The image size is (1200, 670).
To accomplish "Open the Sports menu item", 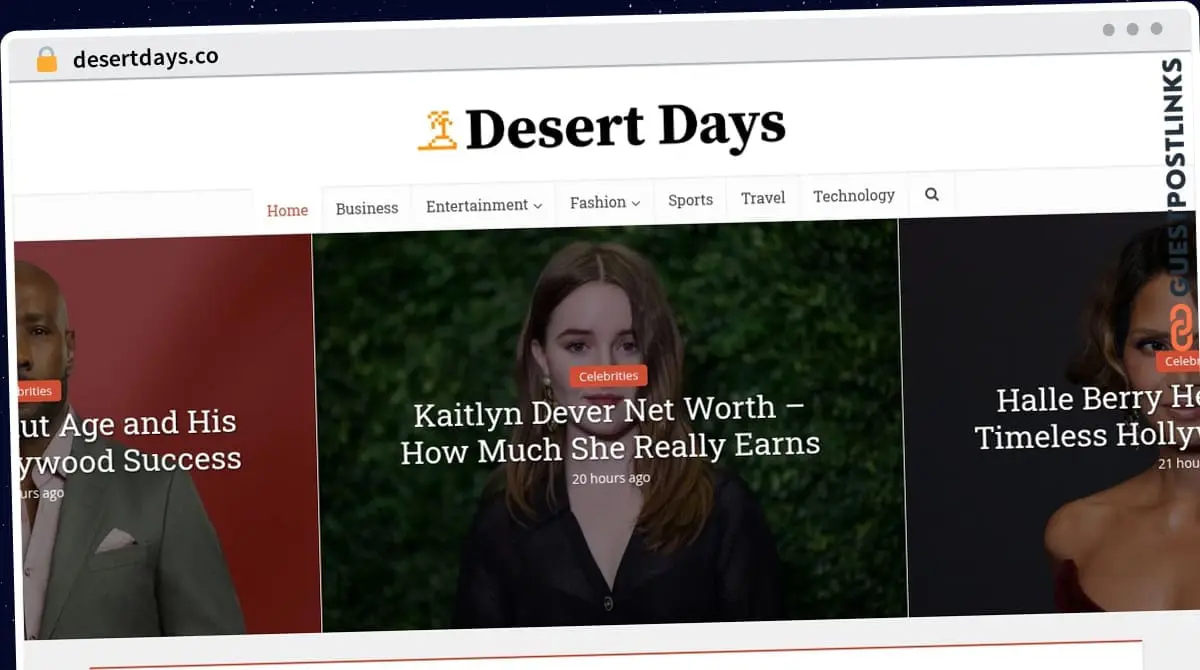I will 690,200.
